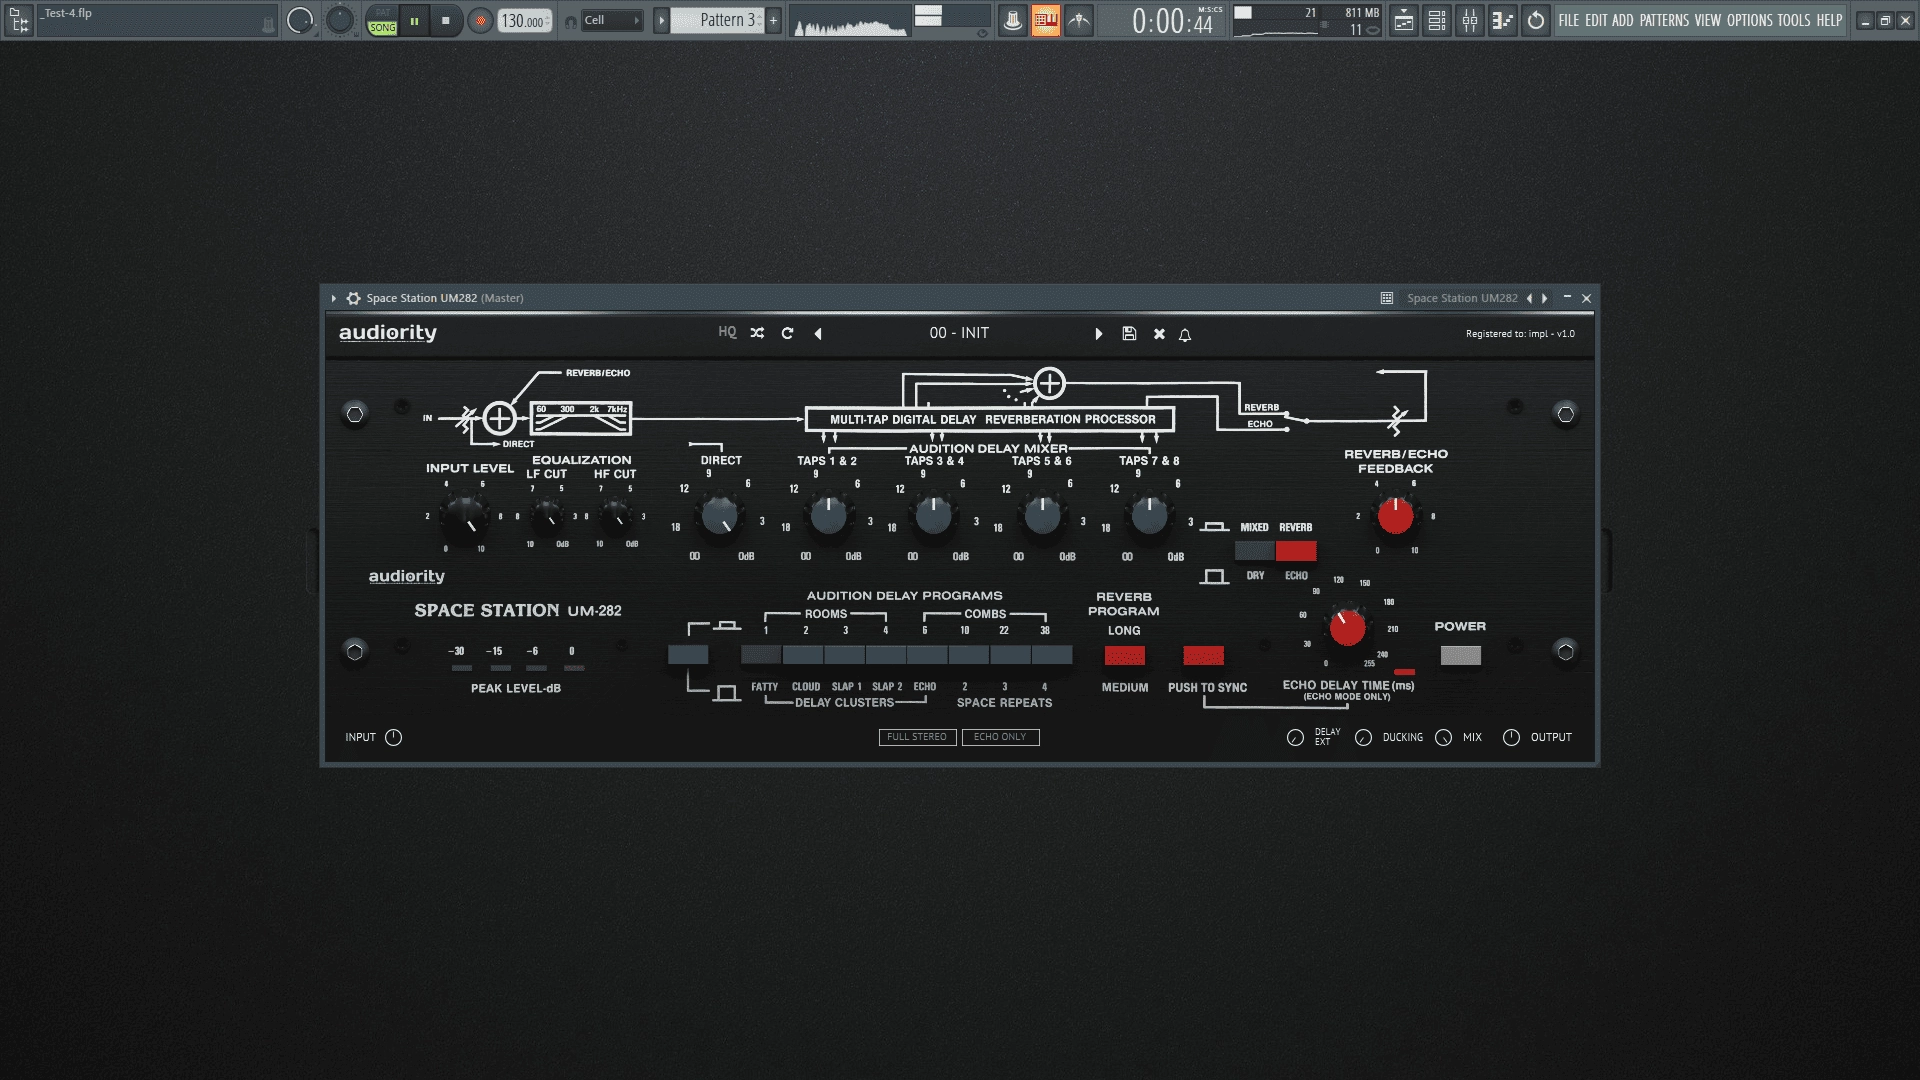Screen dimensions: 1920x1080
Task: Toggle SONG mode button
Action: 382,28
